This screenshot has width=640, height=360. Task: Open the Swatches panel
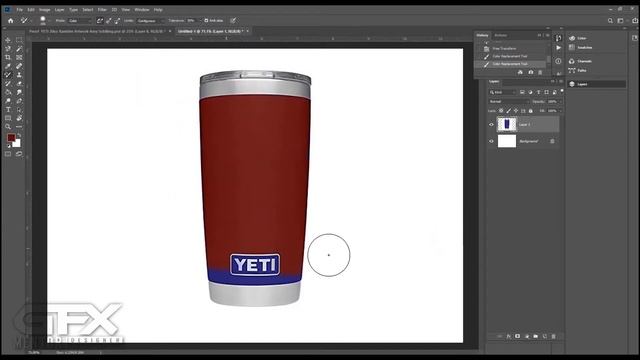pos(584,47)
